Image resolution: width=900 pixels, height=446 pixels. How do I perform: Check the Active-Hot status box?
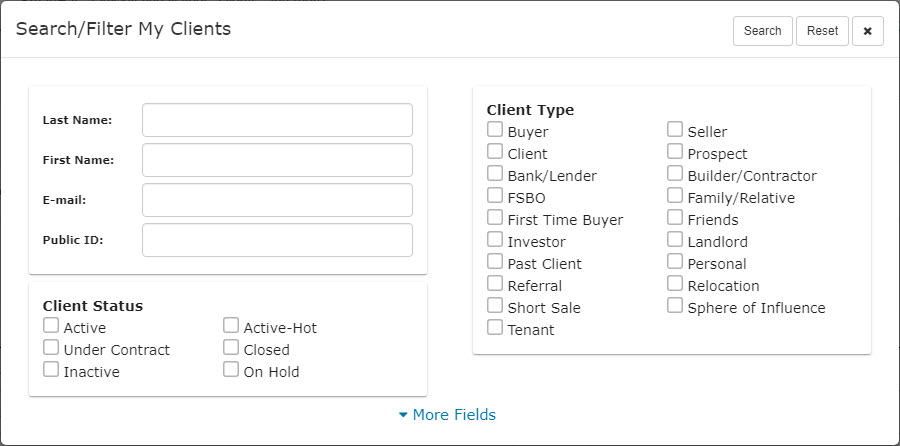pyautogui.click(x=231, y=326)
